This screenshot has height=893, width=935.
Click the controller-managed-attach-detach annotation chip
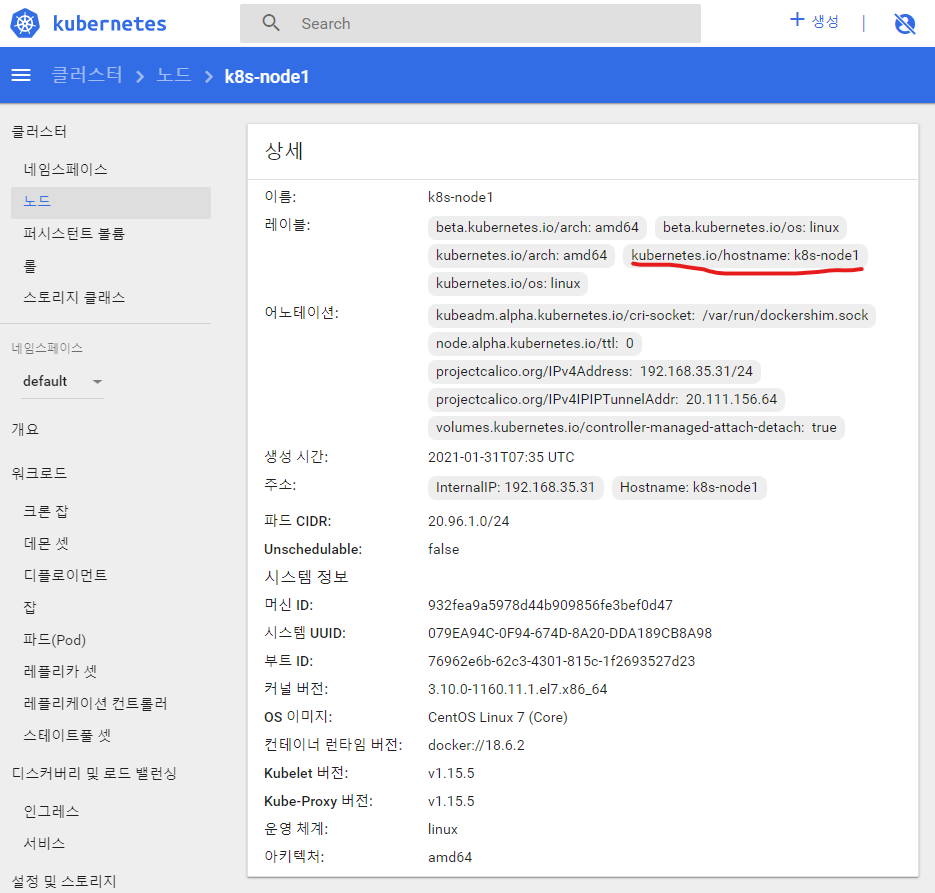[636, 428]
